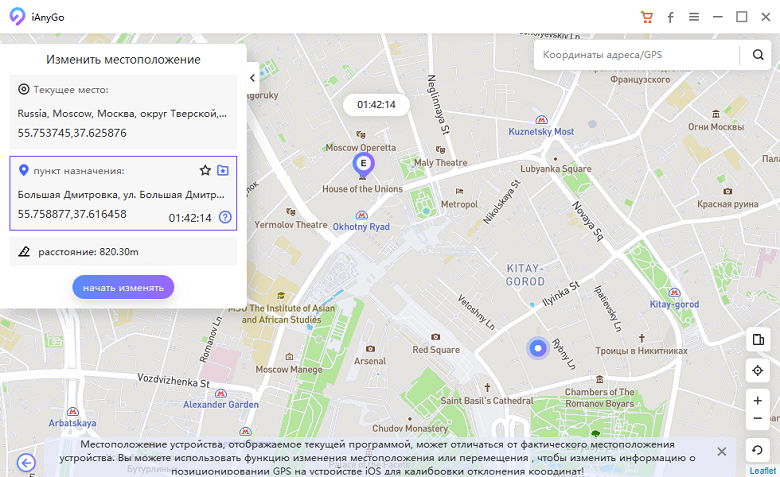
Task: Open the shopping cart purchase icon
Action: click(x=647, y=17)
